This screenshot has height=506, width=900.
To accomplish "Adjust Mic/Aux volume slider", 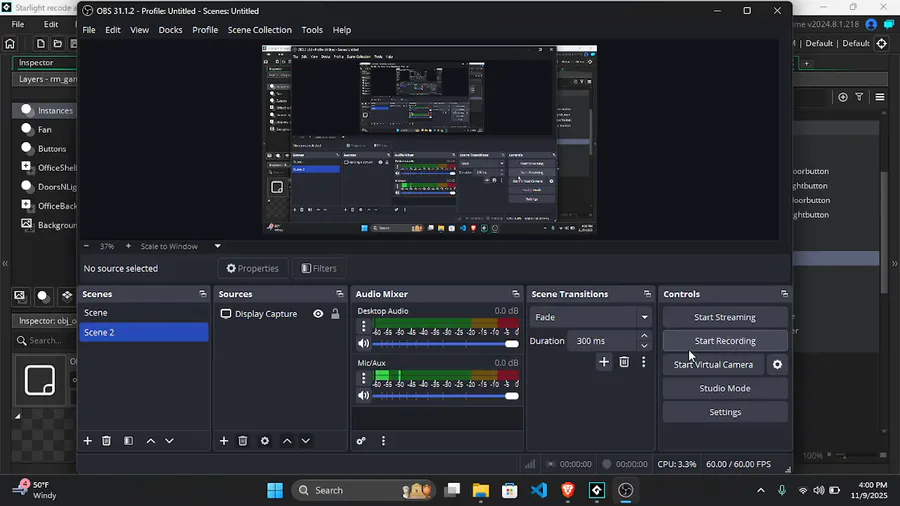I will pos(445,396).
